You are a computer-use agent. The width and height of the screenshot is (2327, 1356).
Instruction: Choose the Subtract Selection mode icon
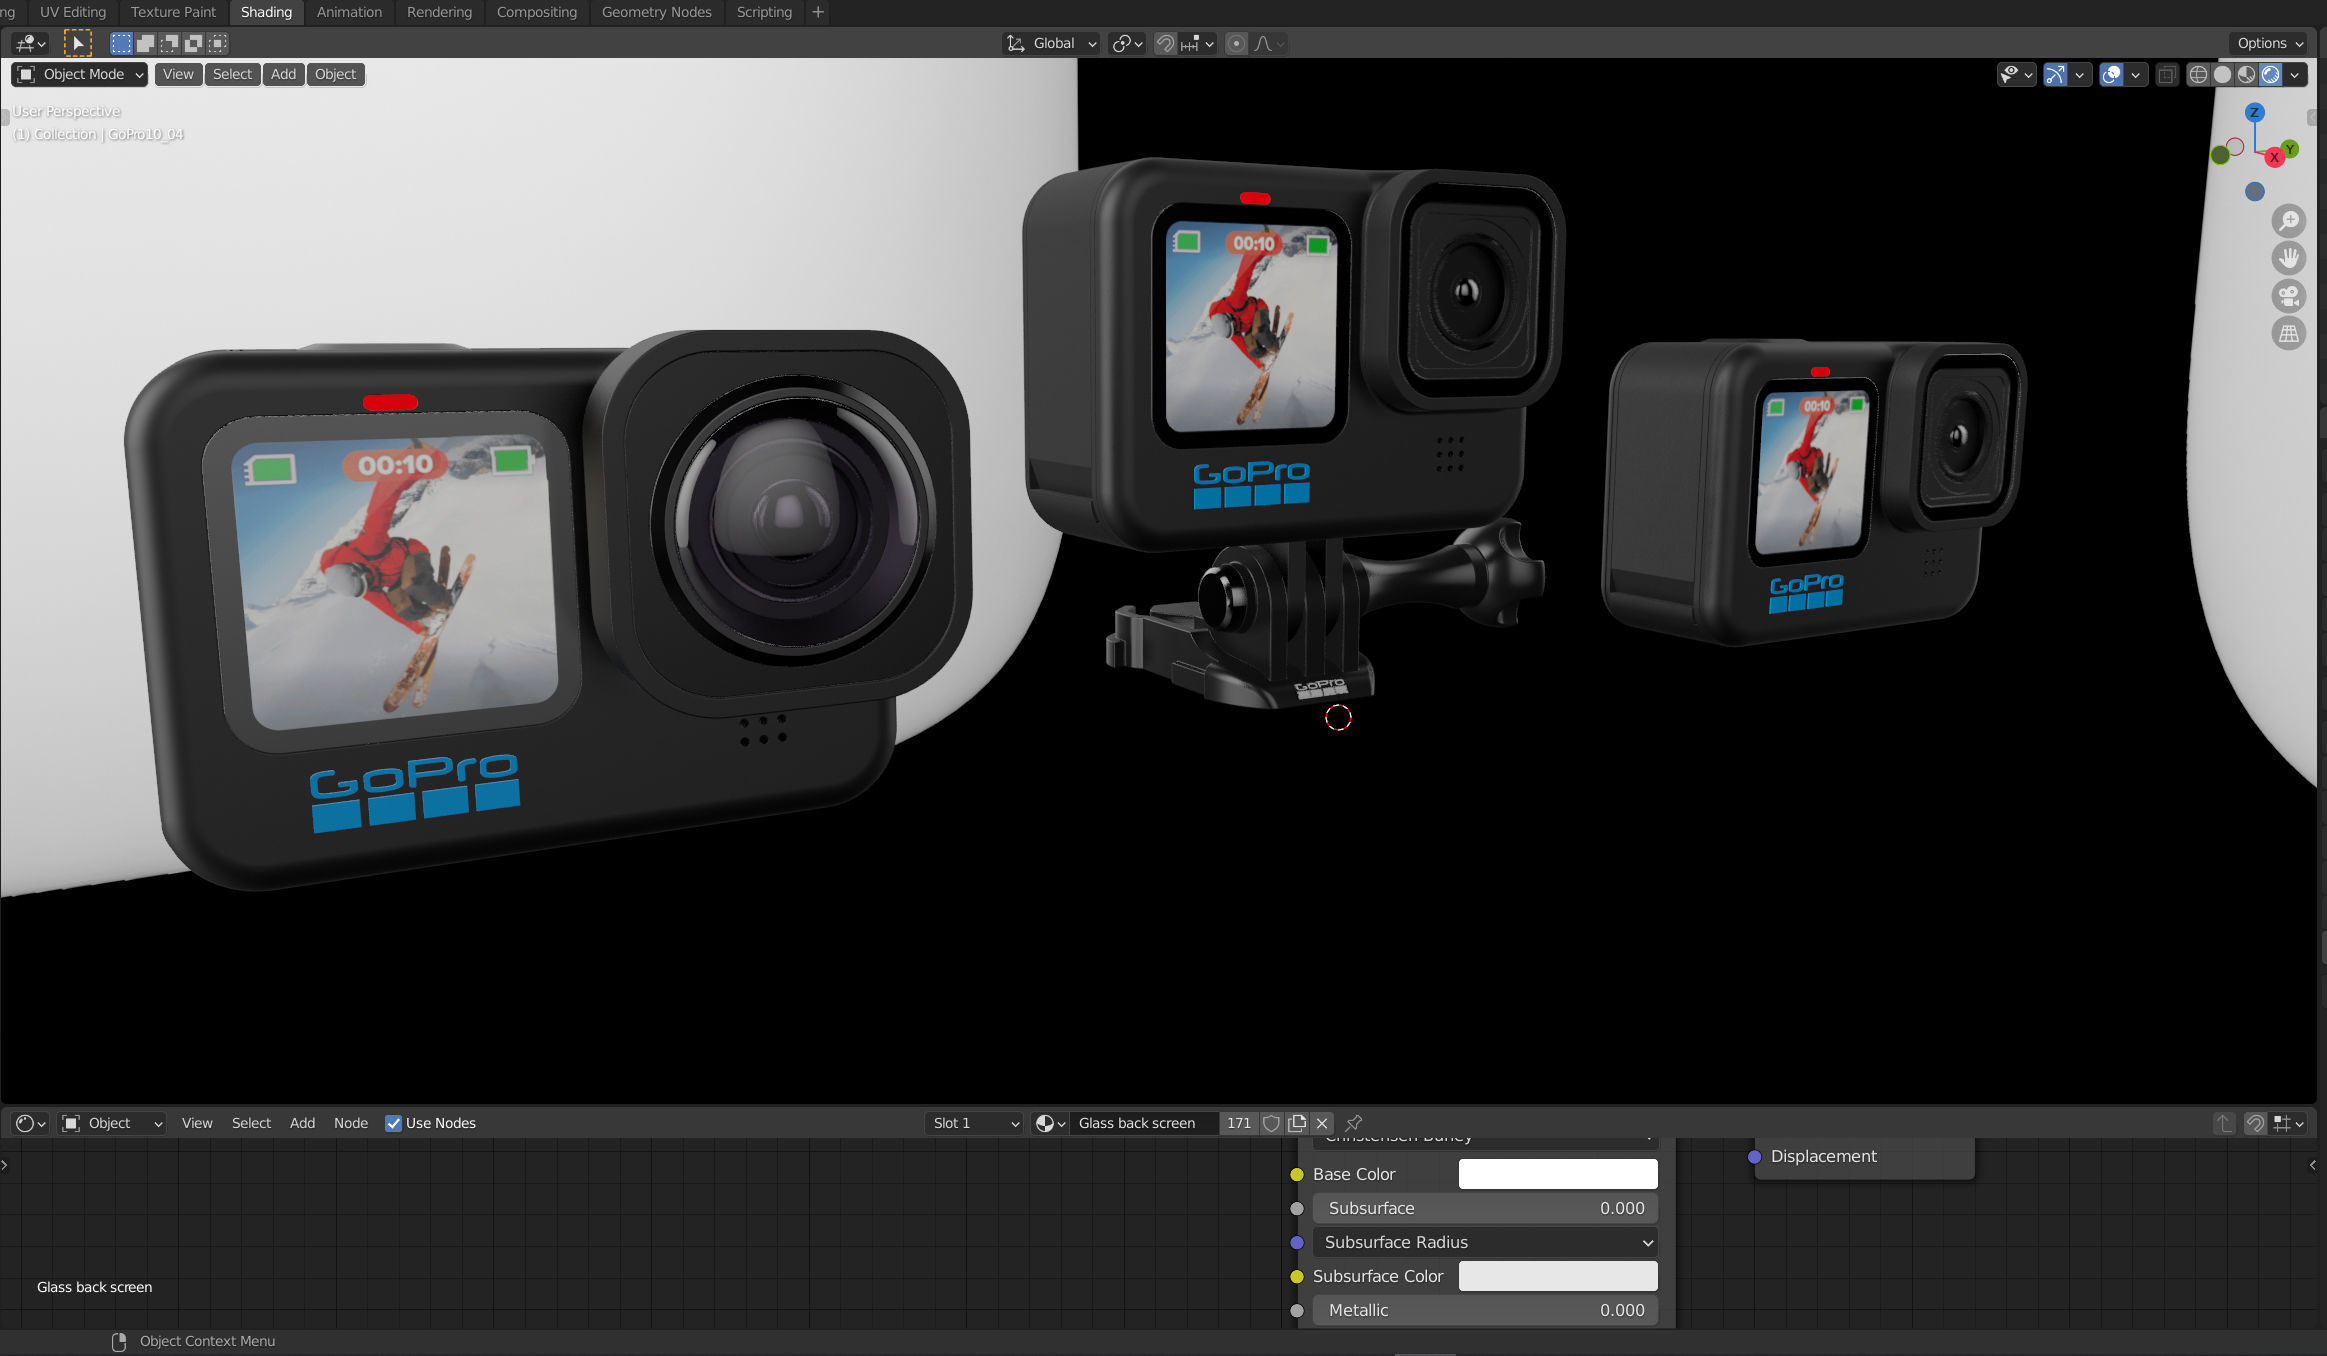coord(169,43)
